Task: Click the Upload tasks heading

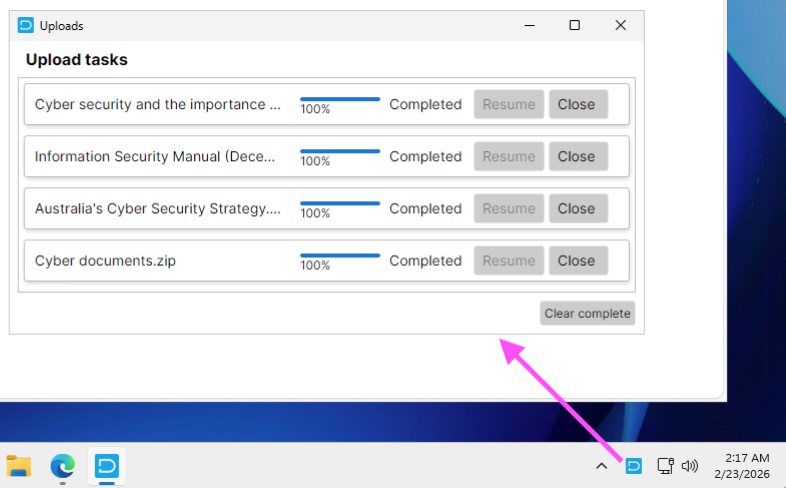Action: (x=77, y=60)
